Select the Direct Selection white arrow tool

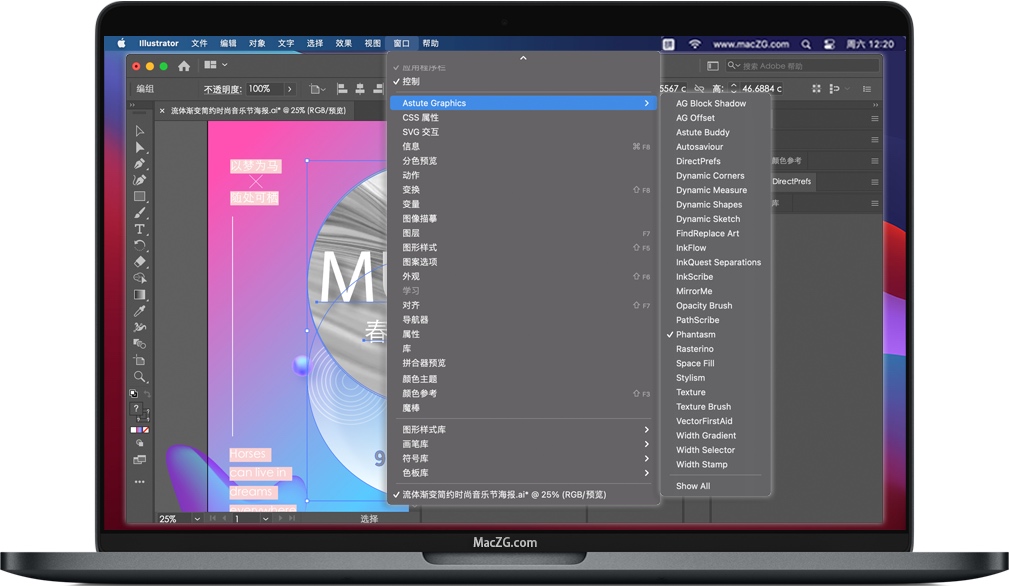click(140, 148)
